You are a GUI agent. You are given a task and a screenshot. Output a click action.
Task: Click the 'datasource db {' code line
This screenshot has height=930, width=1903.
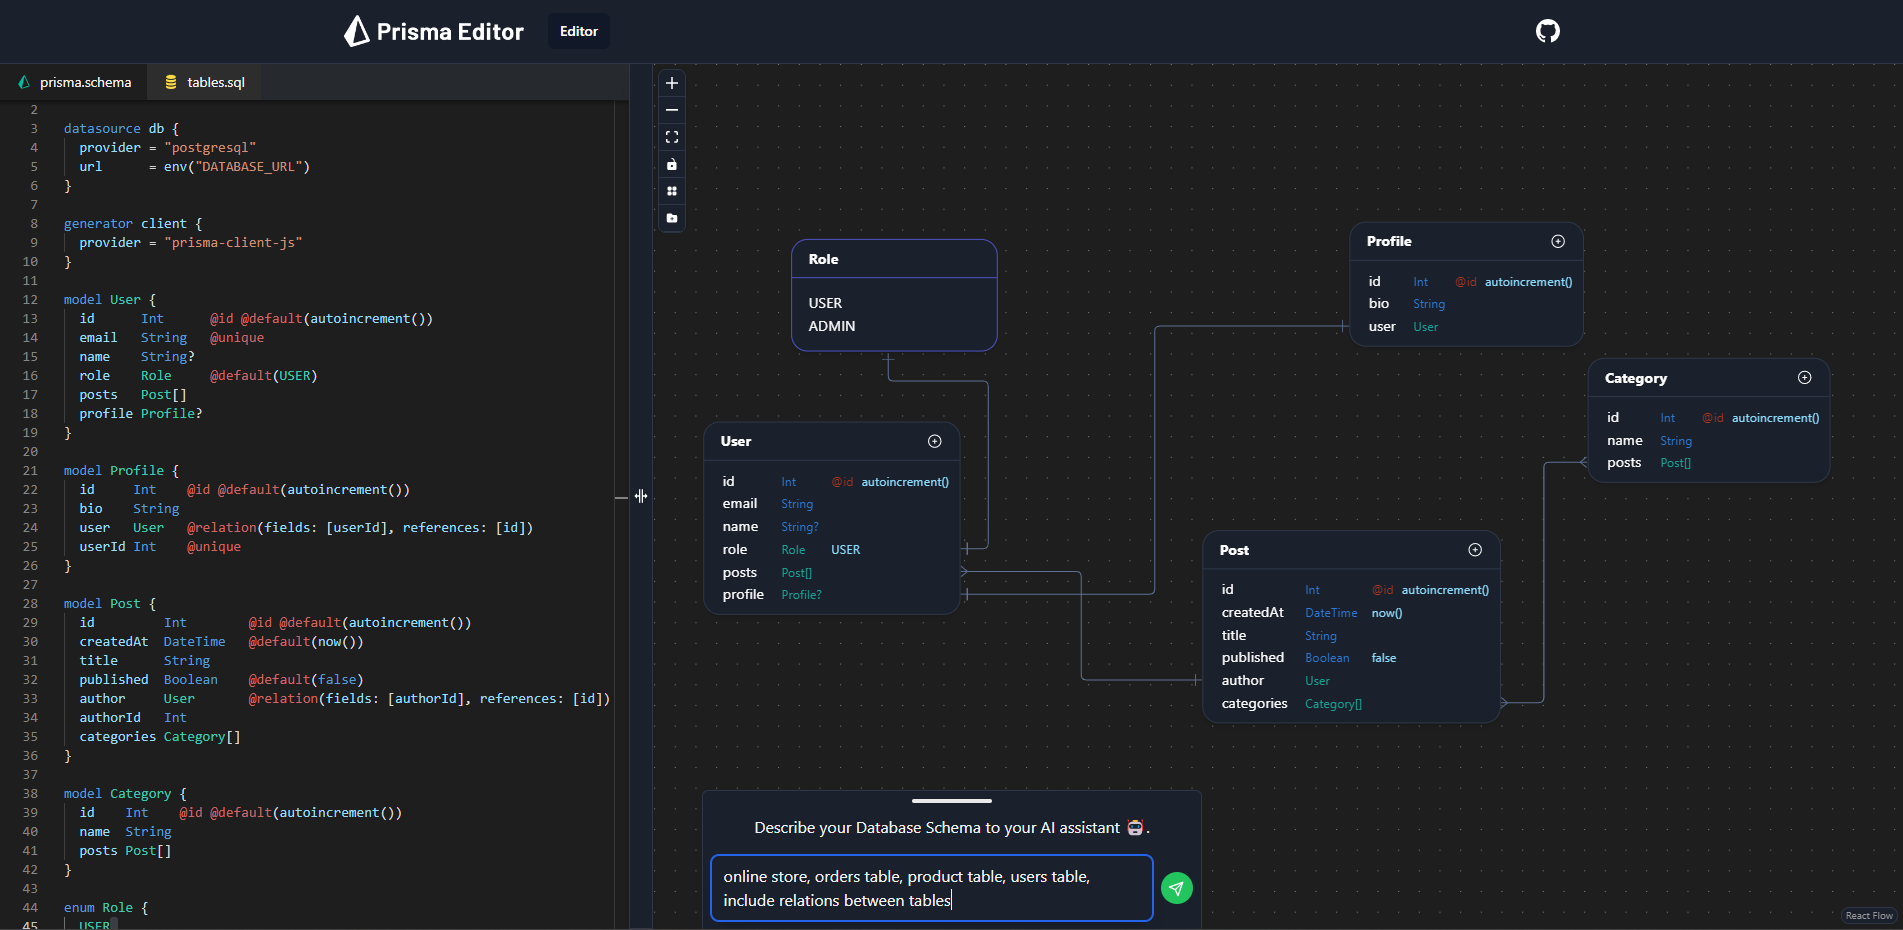(x=121, y=129)
